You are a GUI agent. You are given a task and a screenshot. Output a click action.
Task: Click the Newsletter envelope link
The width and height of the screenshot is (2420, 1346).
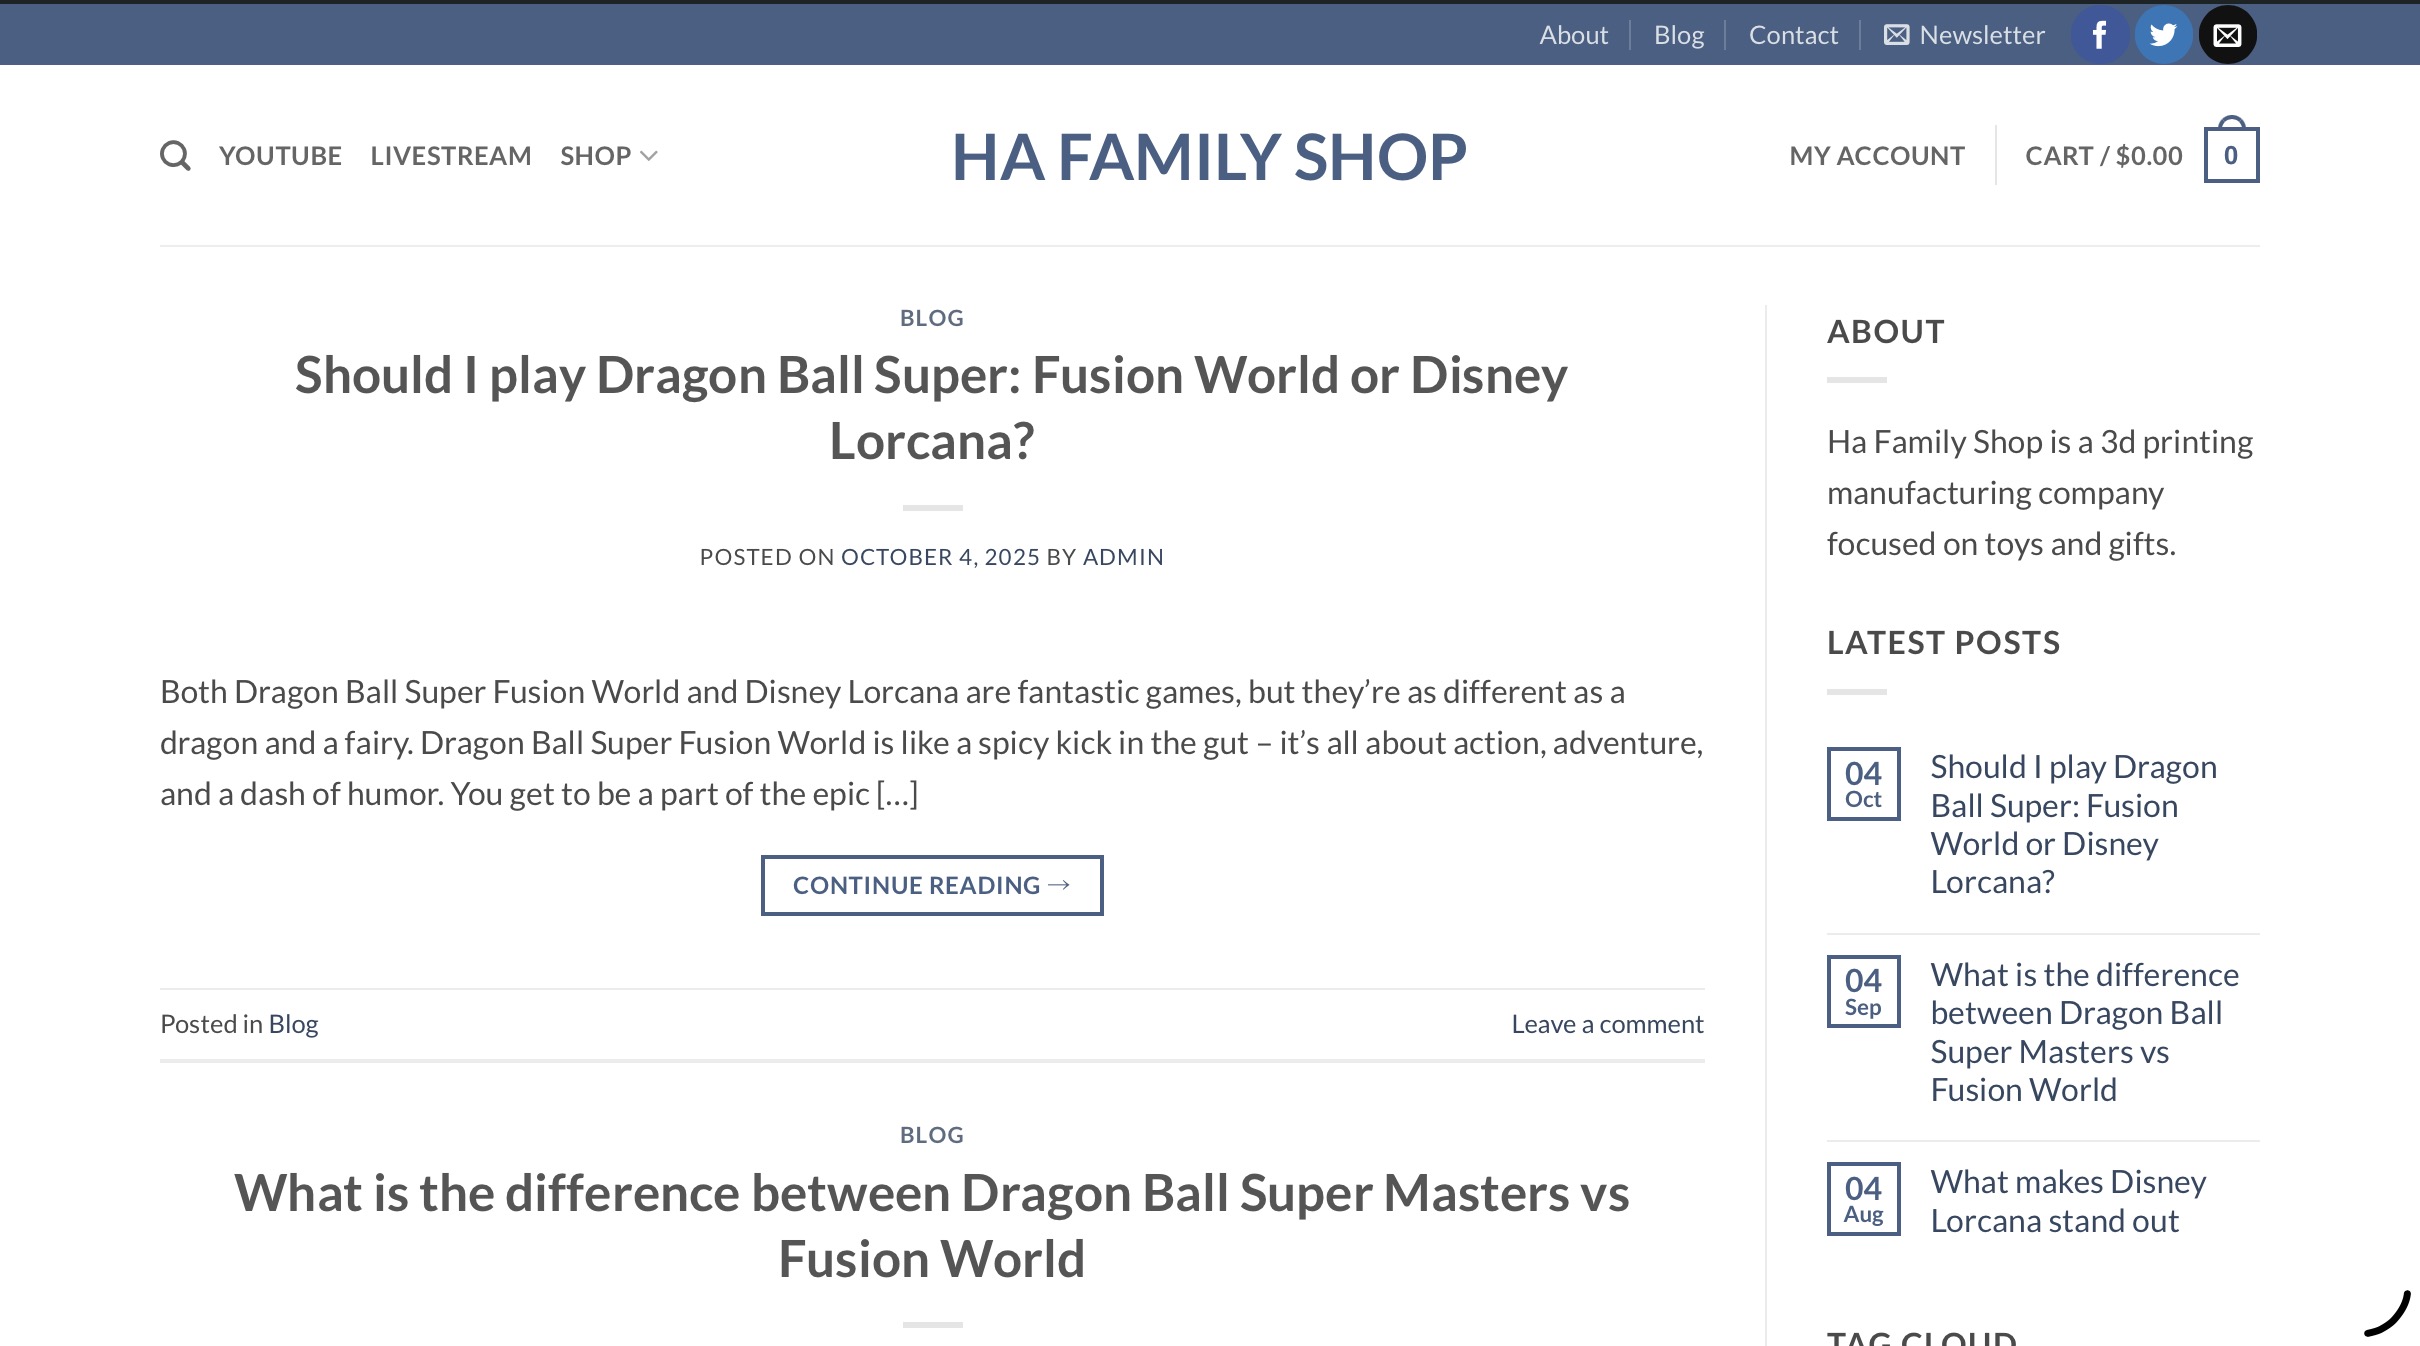click(x=1964, y=35)
